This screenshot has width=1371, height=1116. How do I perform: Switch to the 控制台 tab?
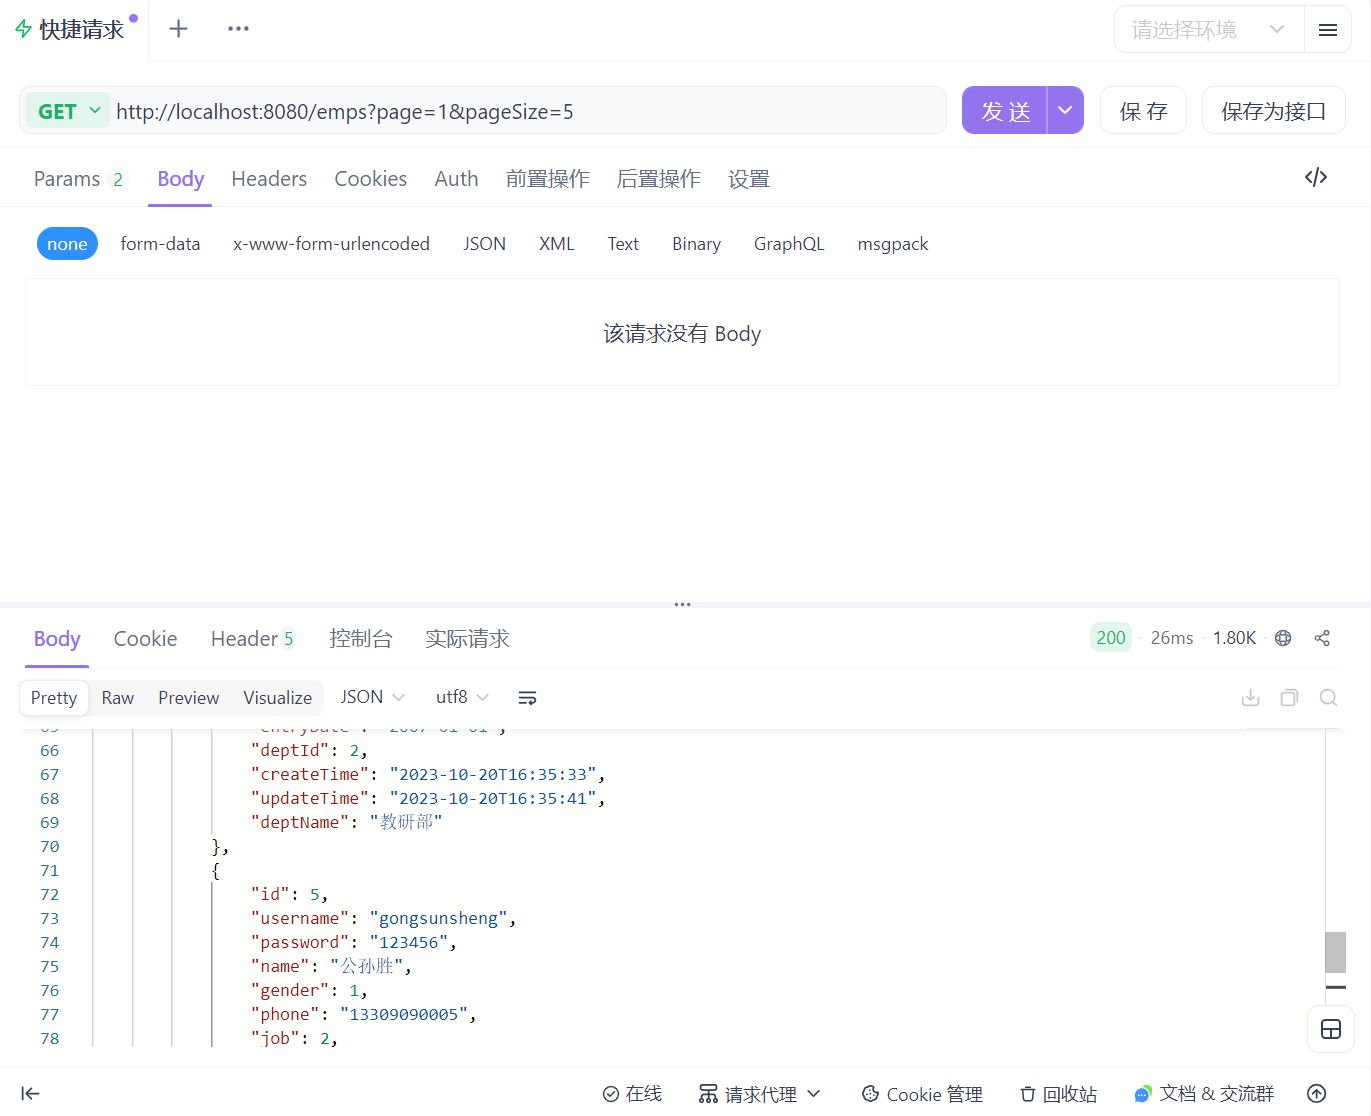click(x=360, y=639)
